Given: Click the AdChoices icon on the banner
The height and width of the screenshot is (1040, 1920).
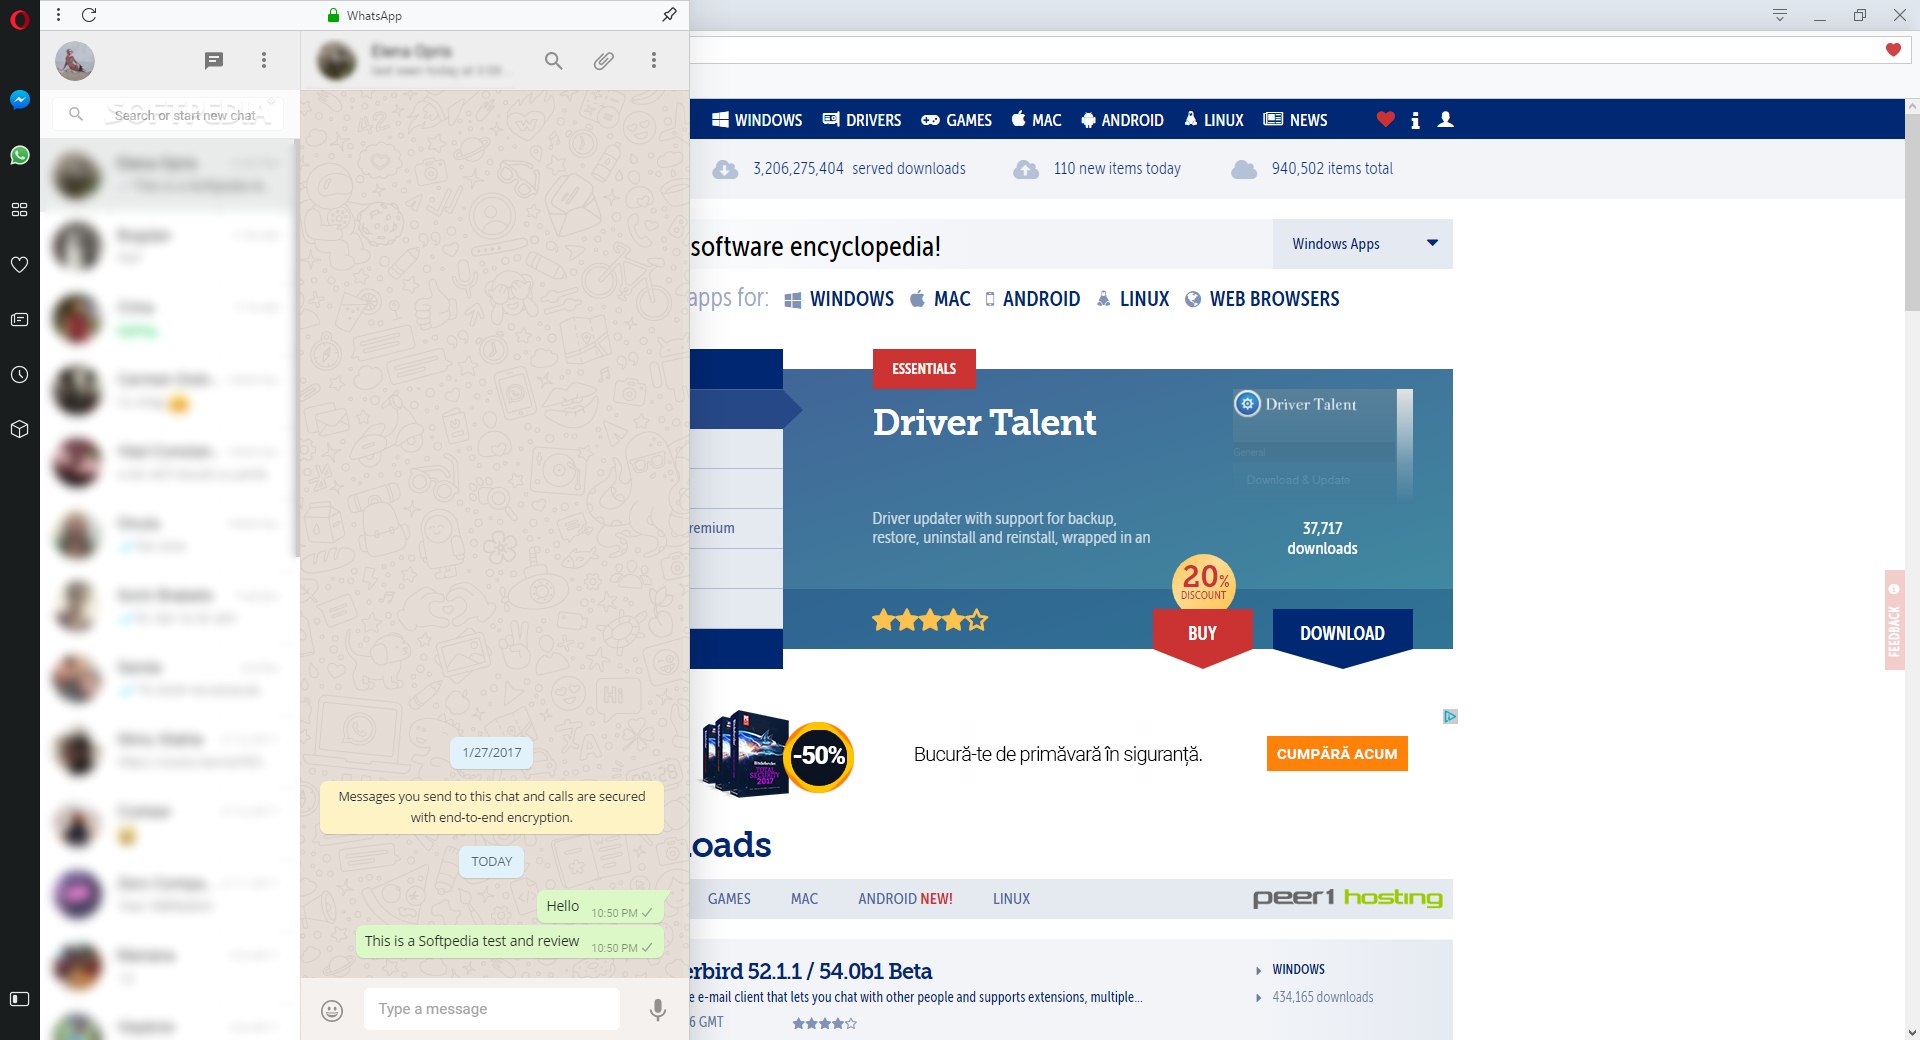Looking at the screenshot, I should (1450, 716).
